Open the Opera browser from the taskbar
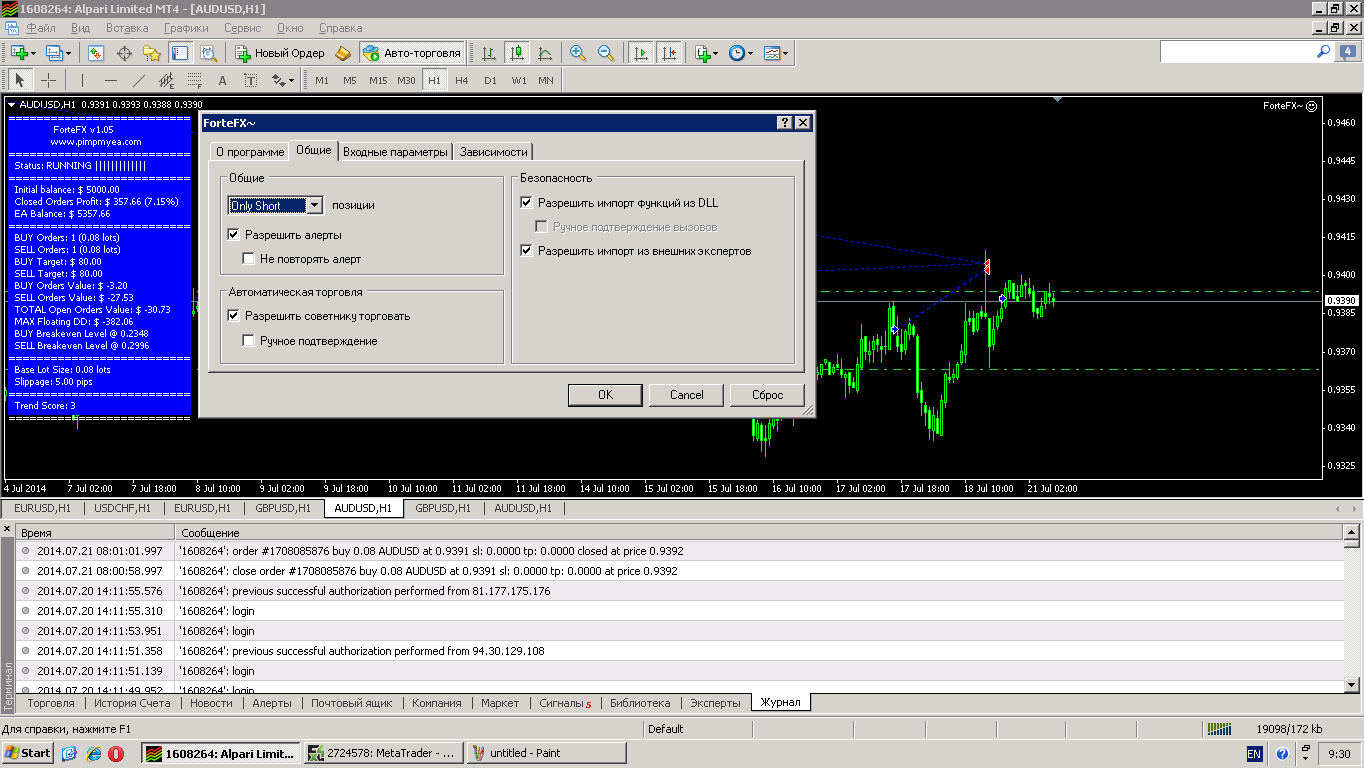Viewport: 1364px width, 768px height. pos(116,753)
